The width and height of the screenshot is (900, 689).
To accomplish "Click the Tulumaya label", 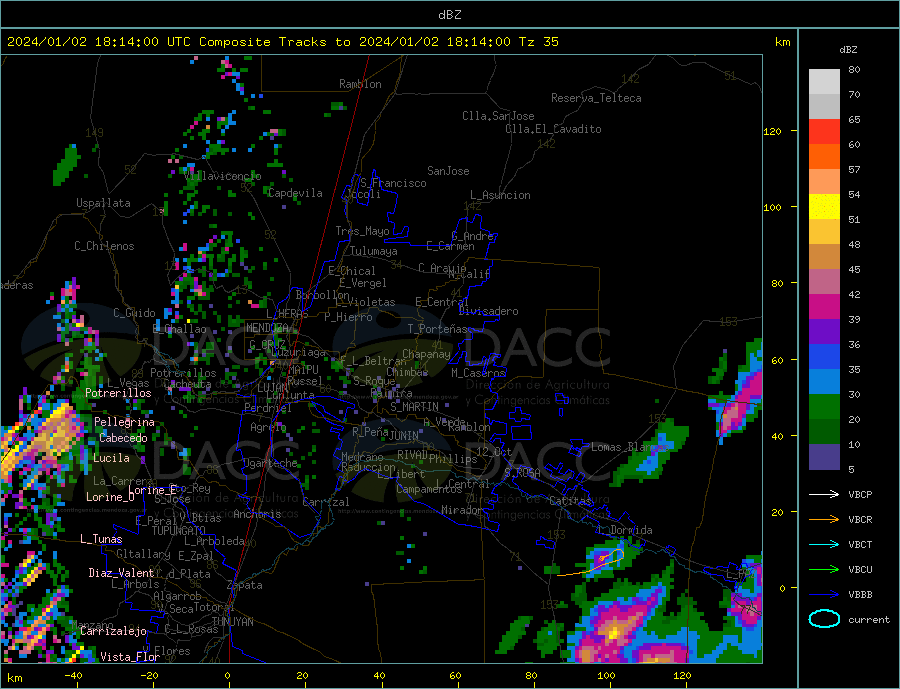I will tap(374, 251).
